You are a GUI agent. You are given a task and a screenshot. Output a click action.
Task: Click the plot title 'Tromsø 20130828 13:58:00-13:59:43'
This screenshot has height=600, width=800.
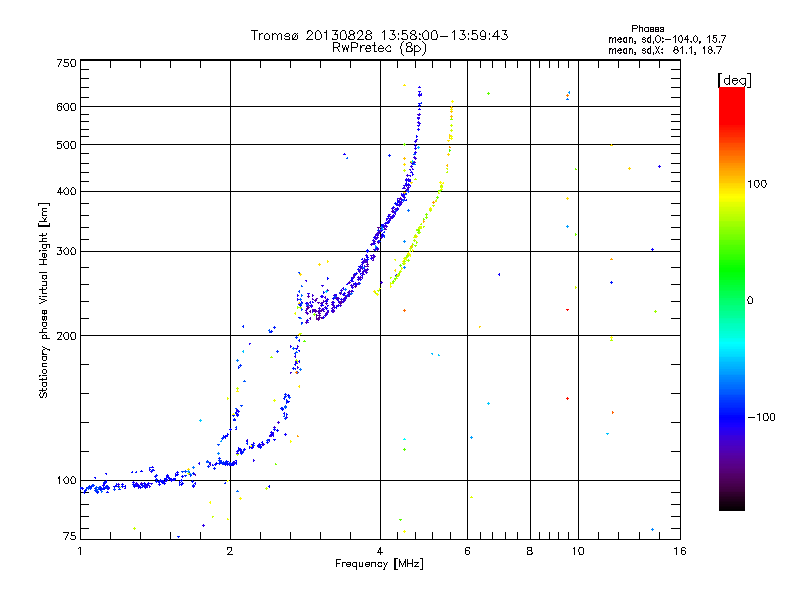click(x=379, y=35)
